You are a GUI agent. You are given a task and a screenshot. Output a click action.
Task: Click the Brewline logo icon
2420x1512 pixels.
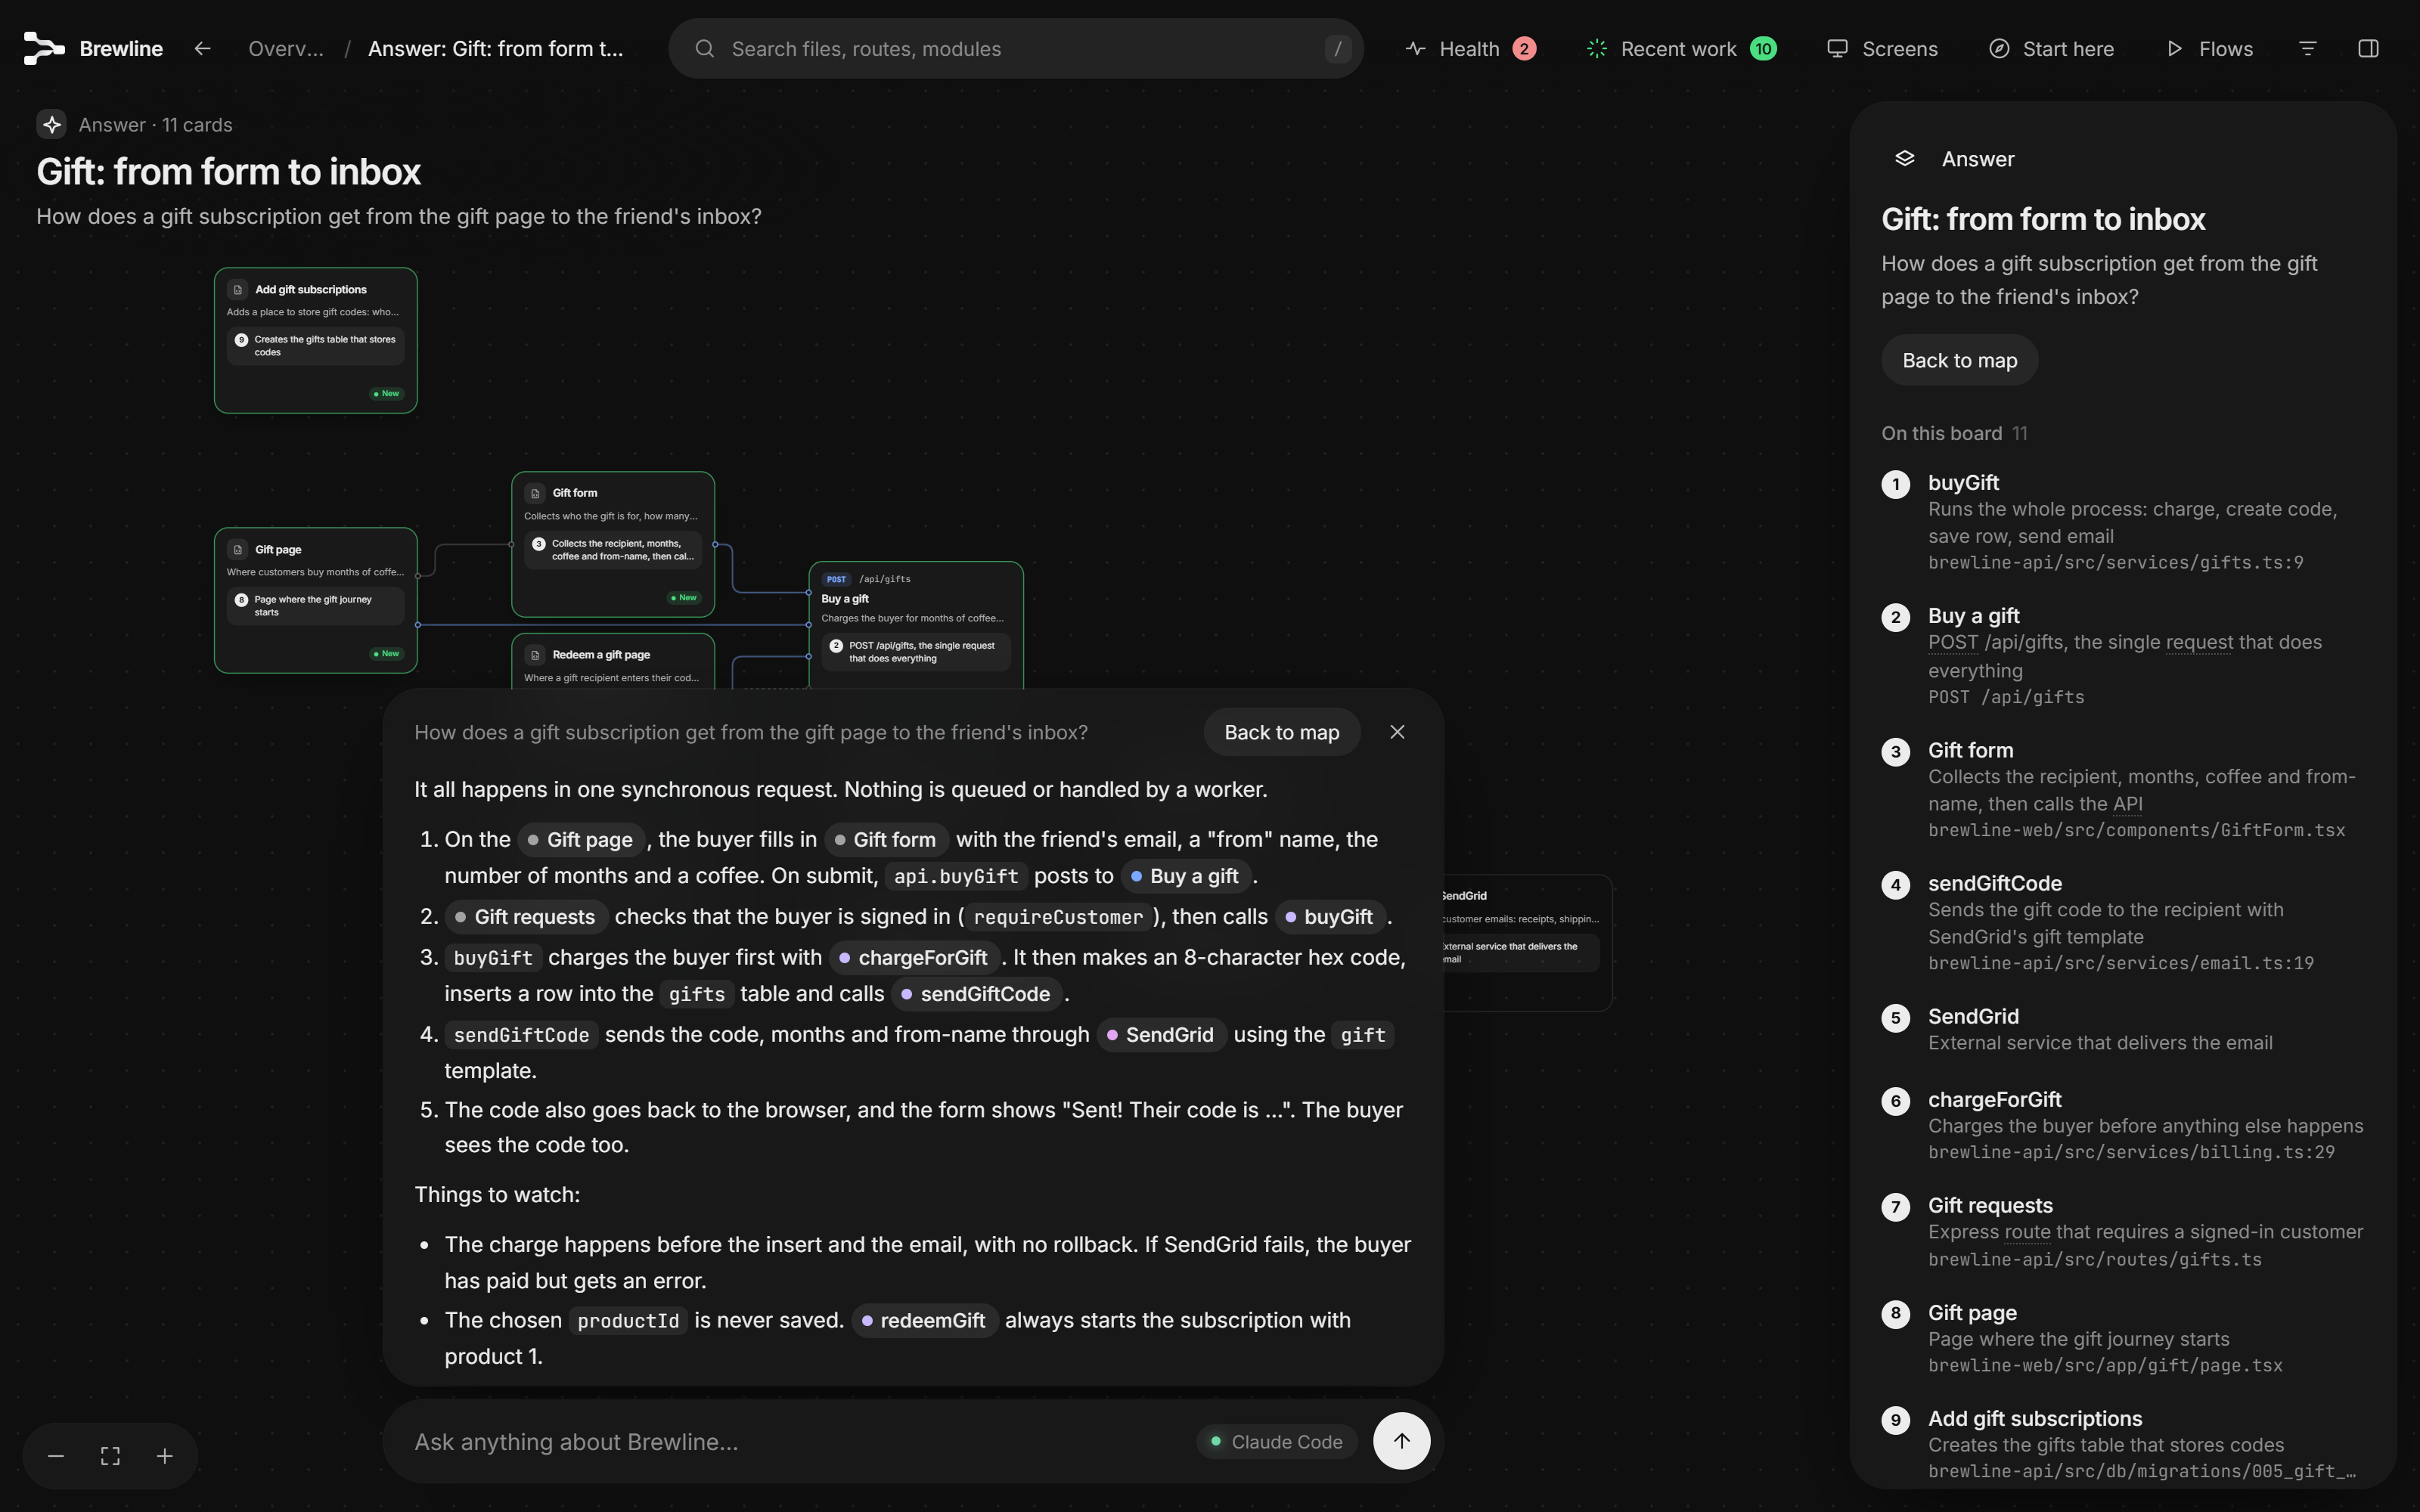(44, 48)
